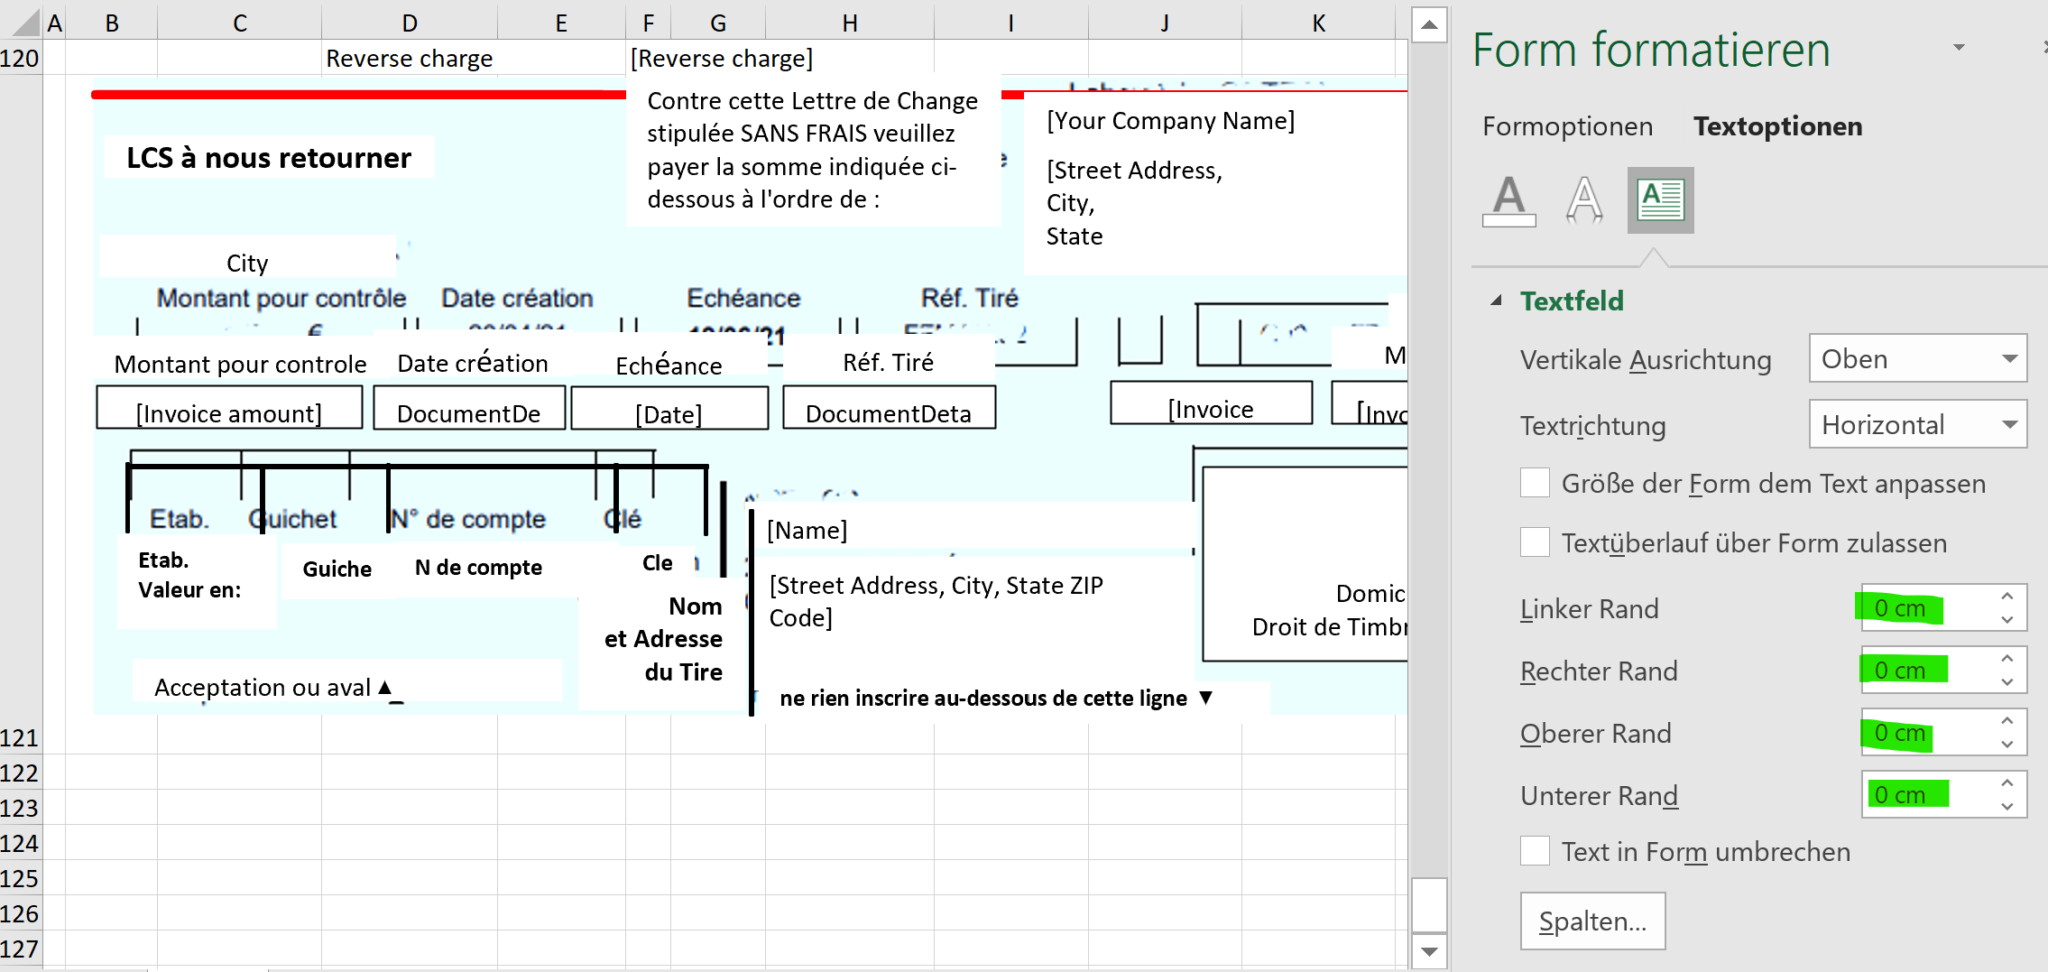Open the Spalten dialog
The image size is (2048, 972).
pos(1593,920)
